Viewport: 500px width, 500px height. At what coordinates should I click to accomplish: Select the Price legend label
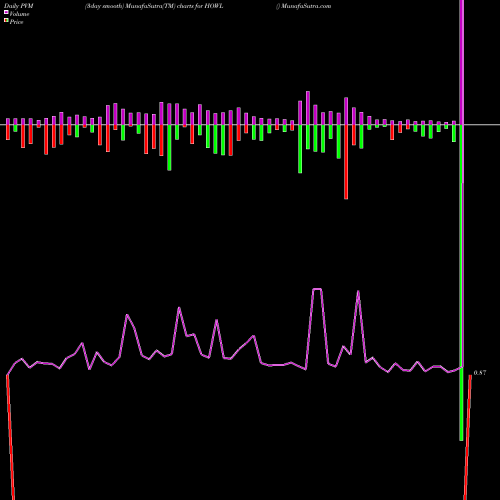[16, 22]
